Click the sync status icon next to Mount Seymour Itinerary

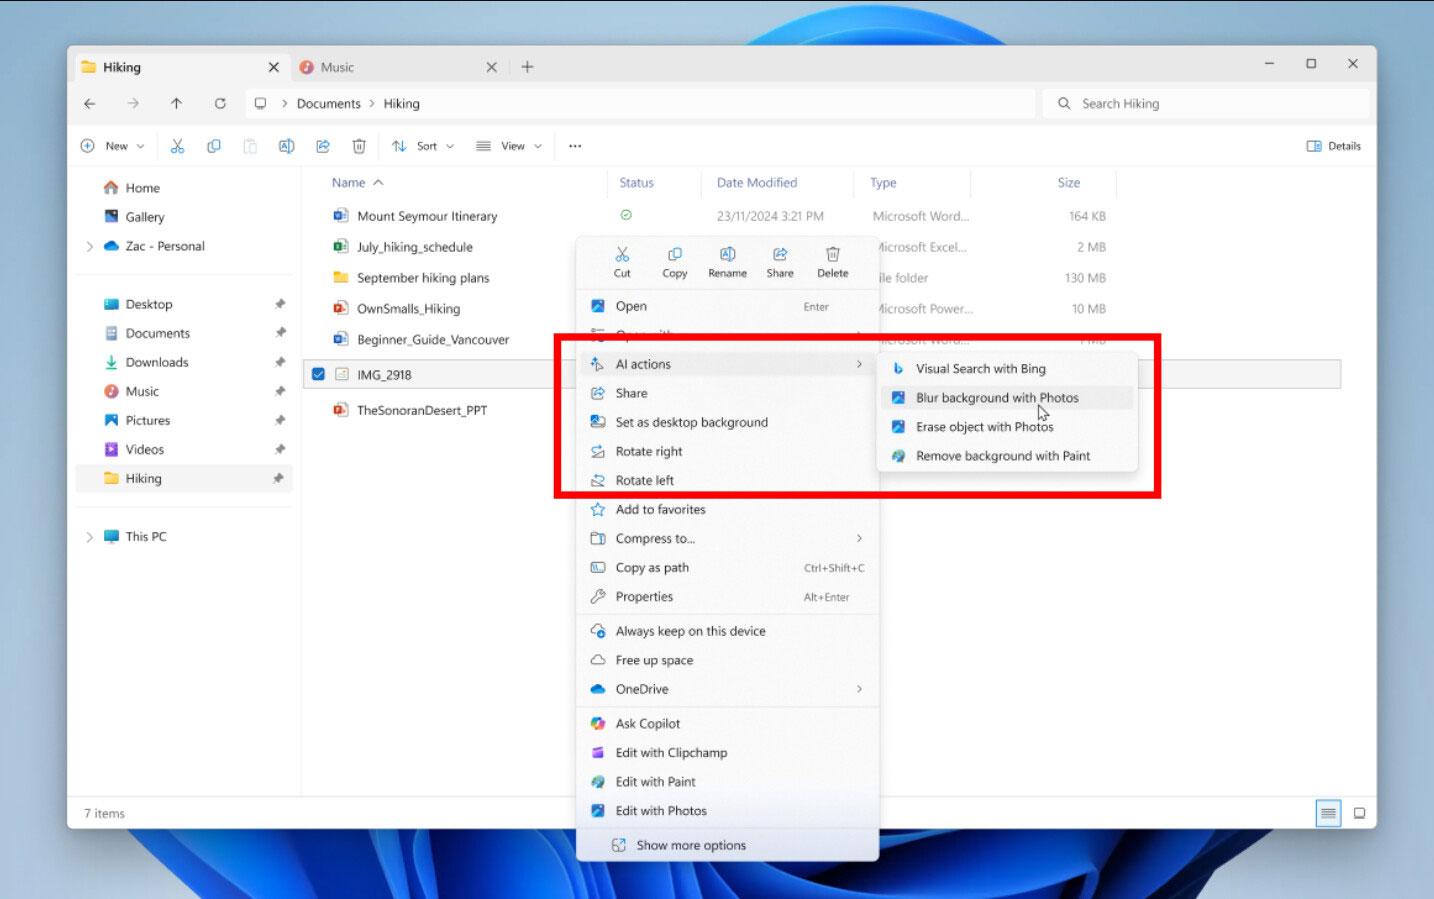tap(626, 215)
